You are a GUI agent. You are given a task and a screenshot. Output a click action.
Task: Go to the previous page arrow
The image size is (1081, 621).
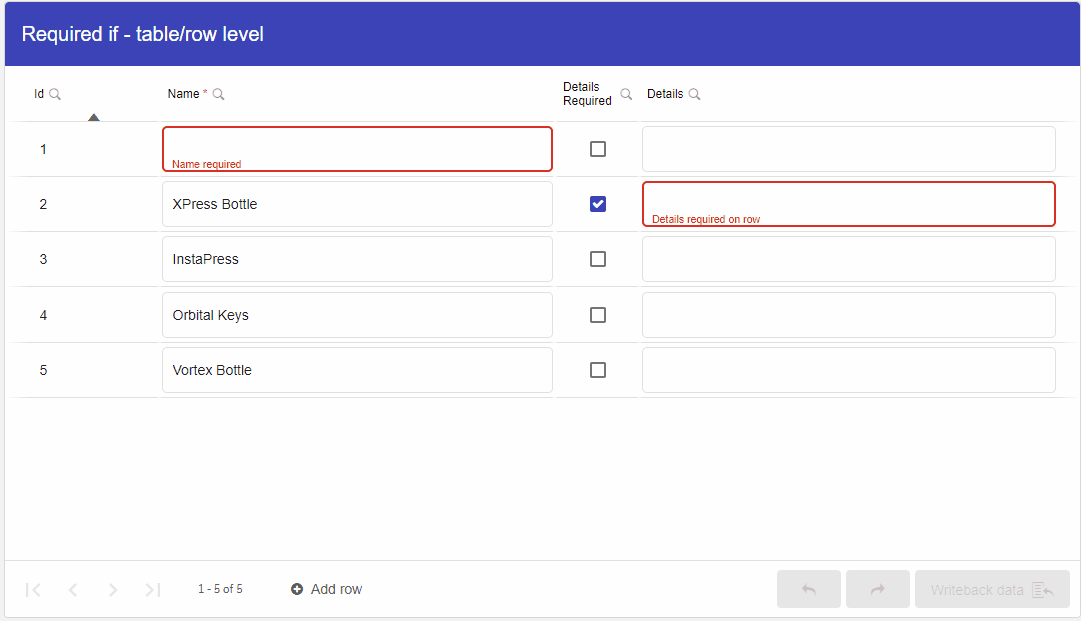pyautogui.click(x=73, y=589)
